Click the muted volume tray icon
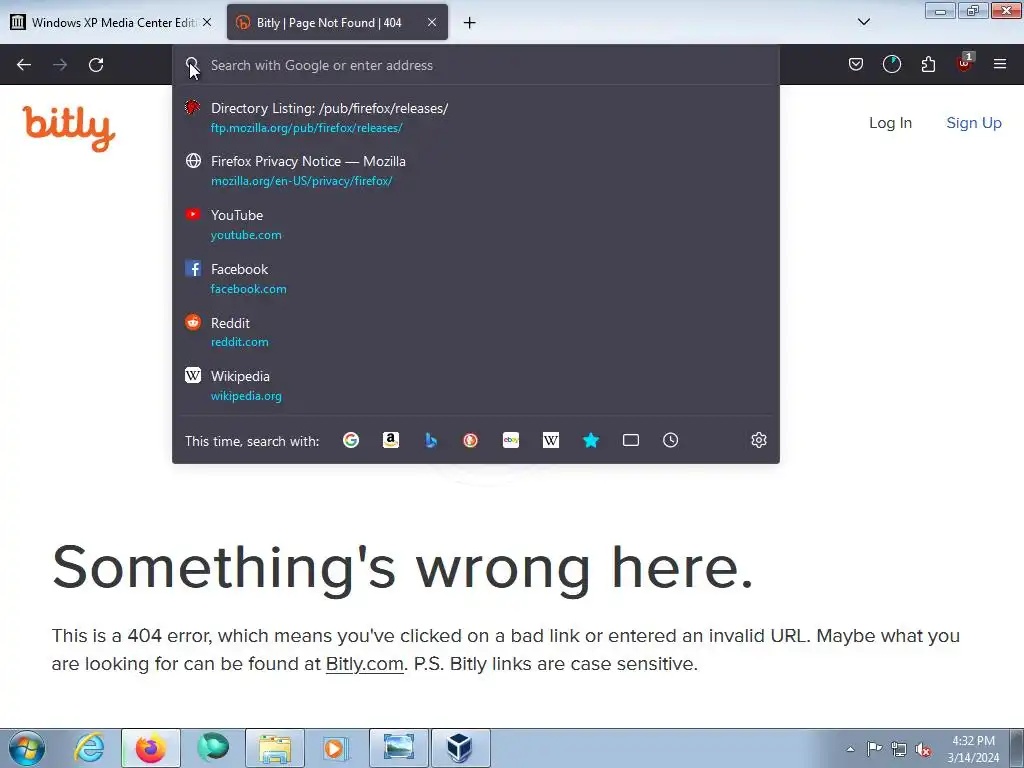 [923, 750]
